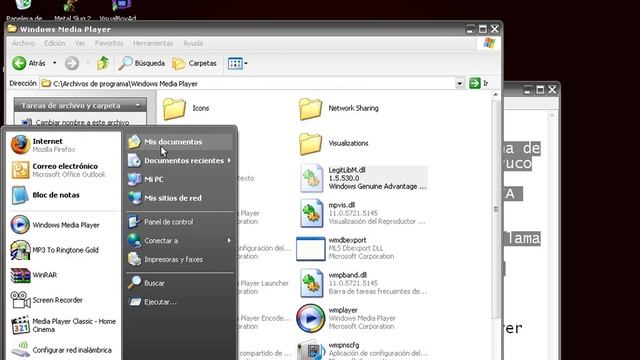Viewport: 640px width, 360px height.
Task: Select the wmplayer application file
Action: tap(346, 318)
